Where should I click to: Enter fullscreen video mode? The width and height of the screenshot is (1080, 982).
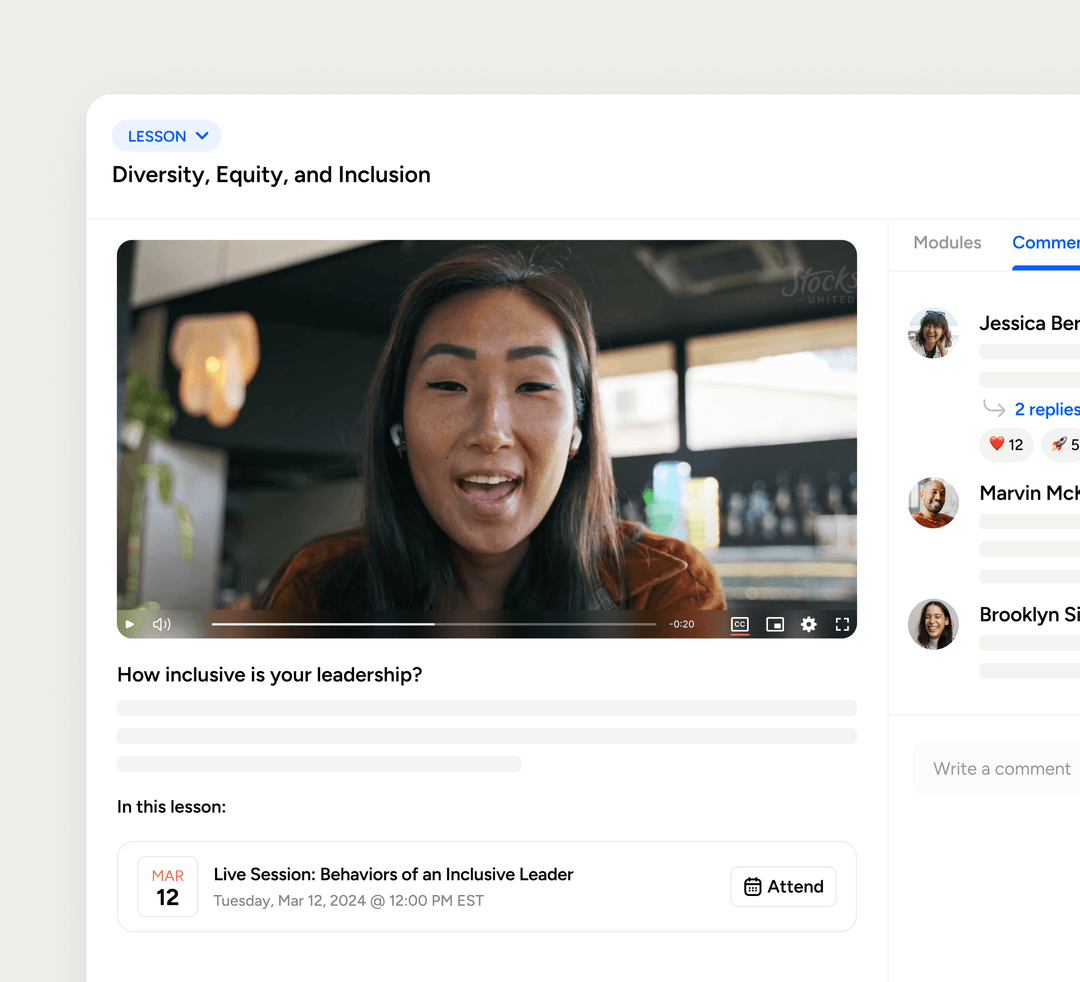click(842, 624)
